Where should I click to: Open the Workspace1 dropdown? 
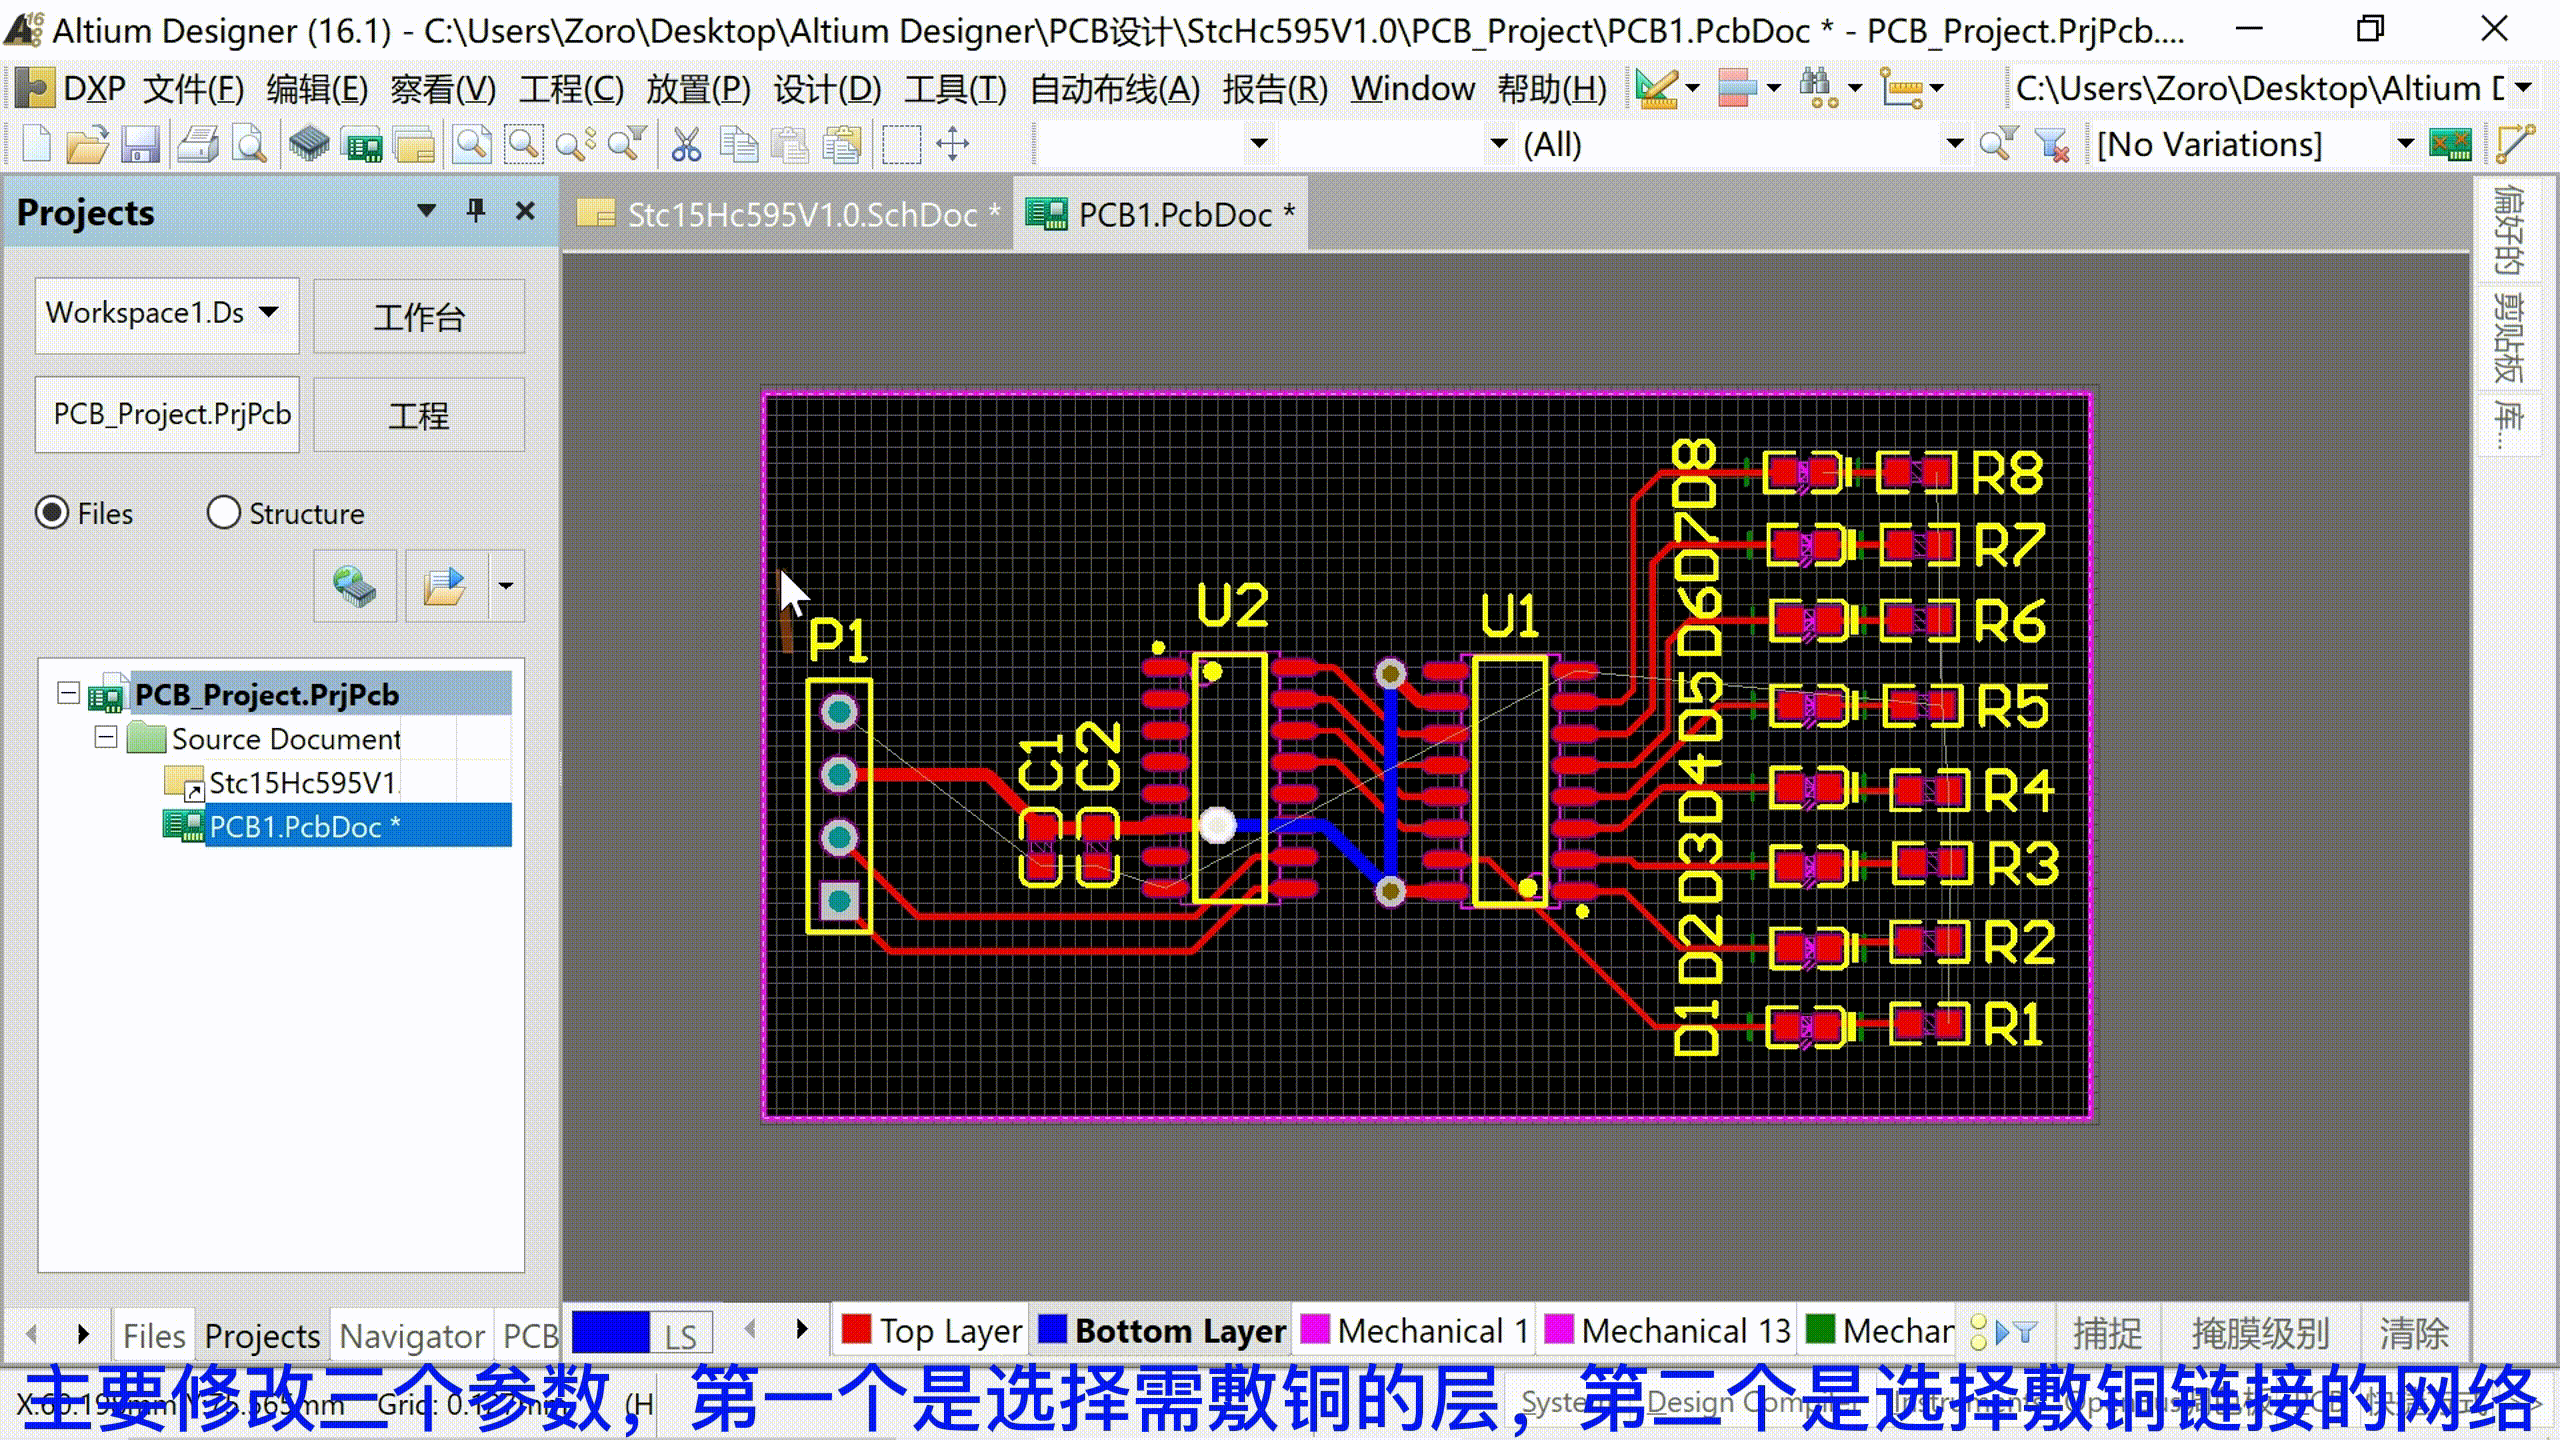(x=268, y=312)
